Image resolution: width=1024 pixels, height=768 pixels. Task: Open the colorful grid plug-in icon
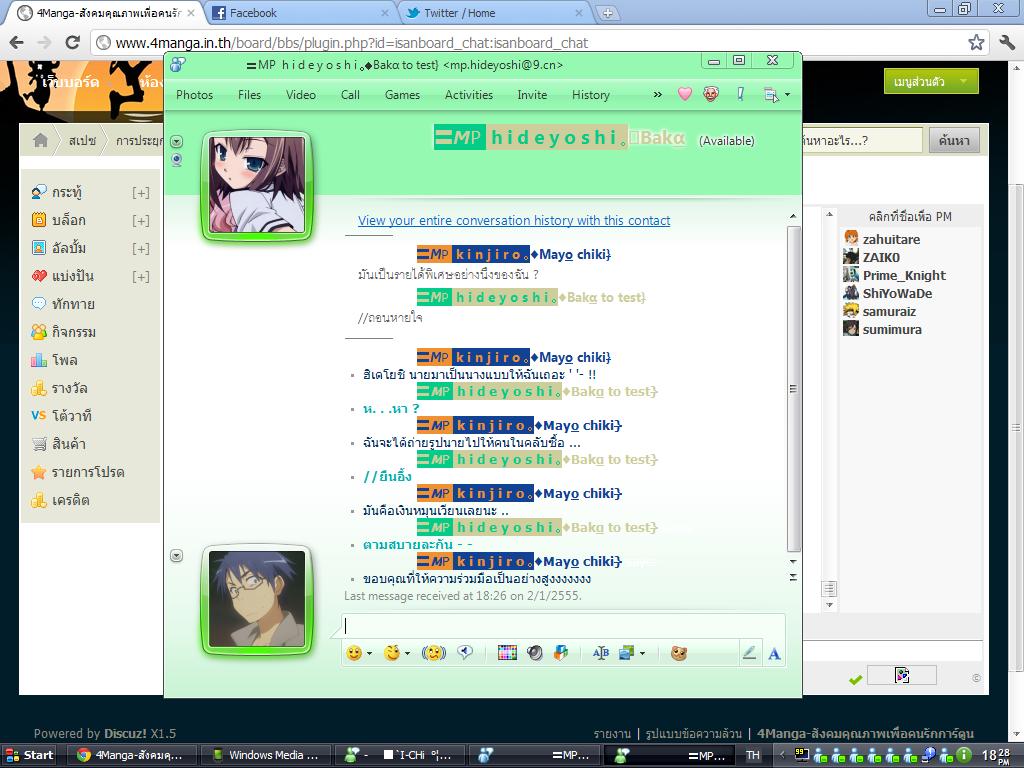coord(507,653)
